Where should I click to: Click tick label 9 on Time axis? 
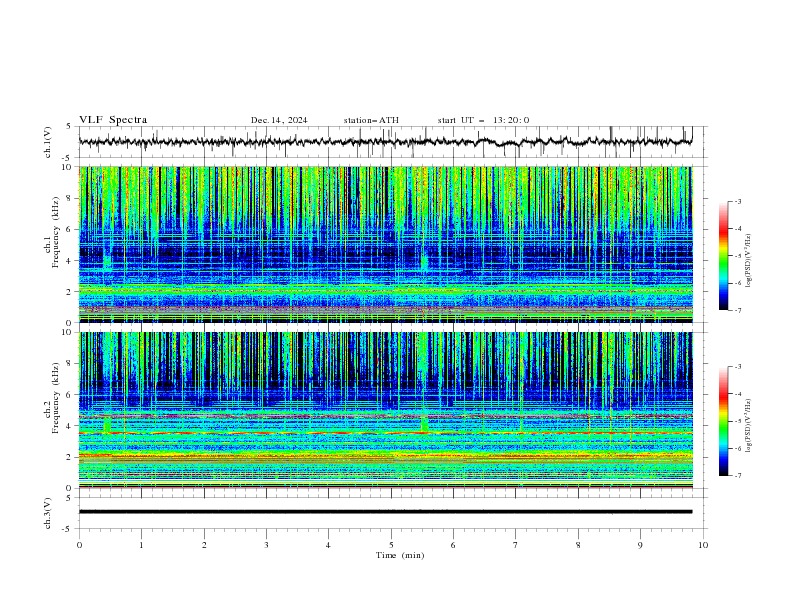pos(640,545)
